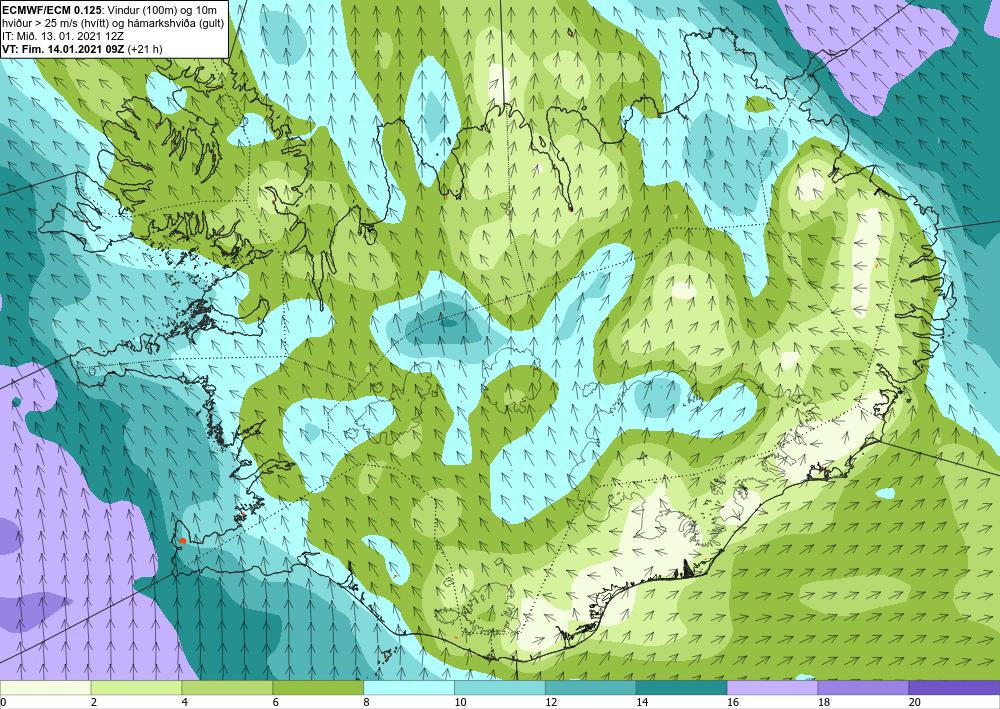The height and width of the screenshot is (709, 1000).
Task: Click the legend scale label "10"
Action: tap(460, 702)
